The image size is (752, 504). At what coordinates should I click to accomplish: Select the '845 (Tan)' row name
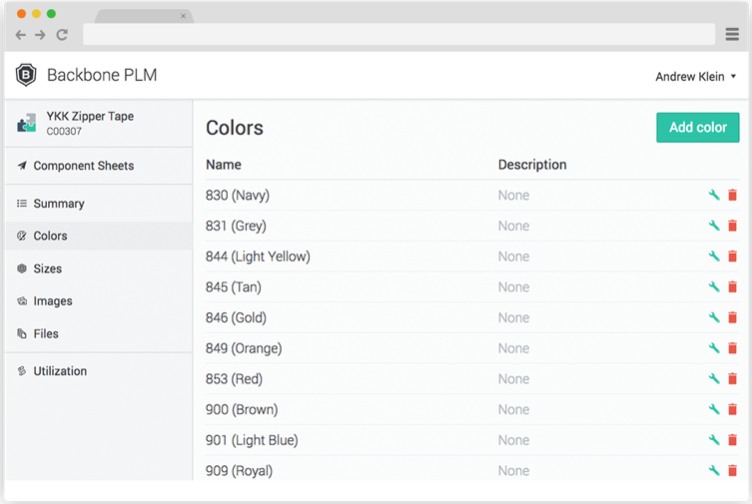click(234, 287)
